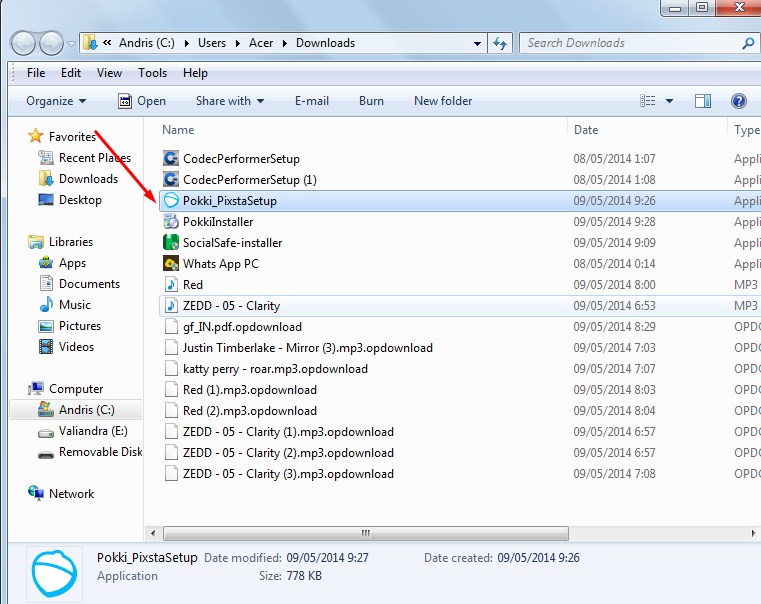761x604 pixels.
Task: Click the Whats App PC file icon
Action: (171, 263)
